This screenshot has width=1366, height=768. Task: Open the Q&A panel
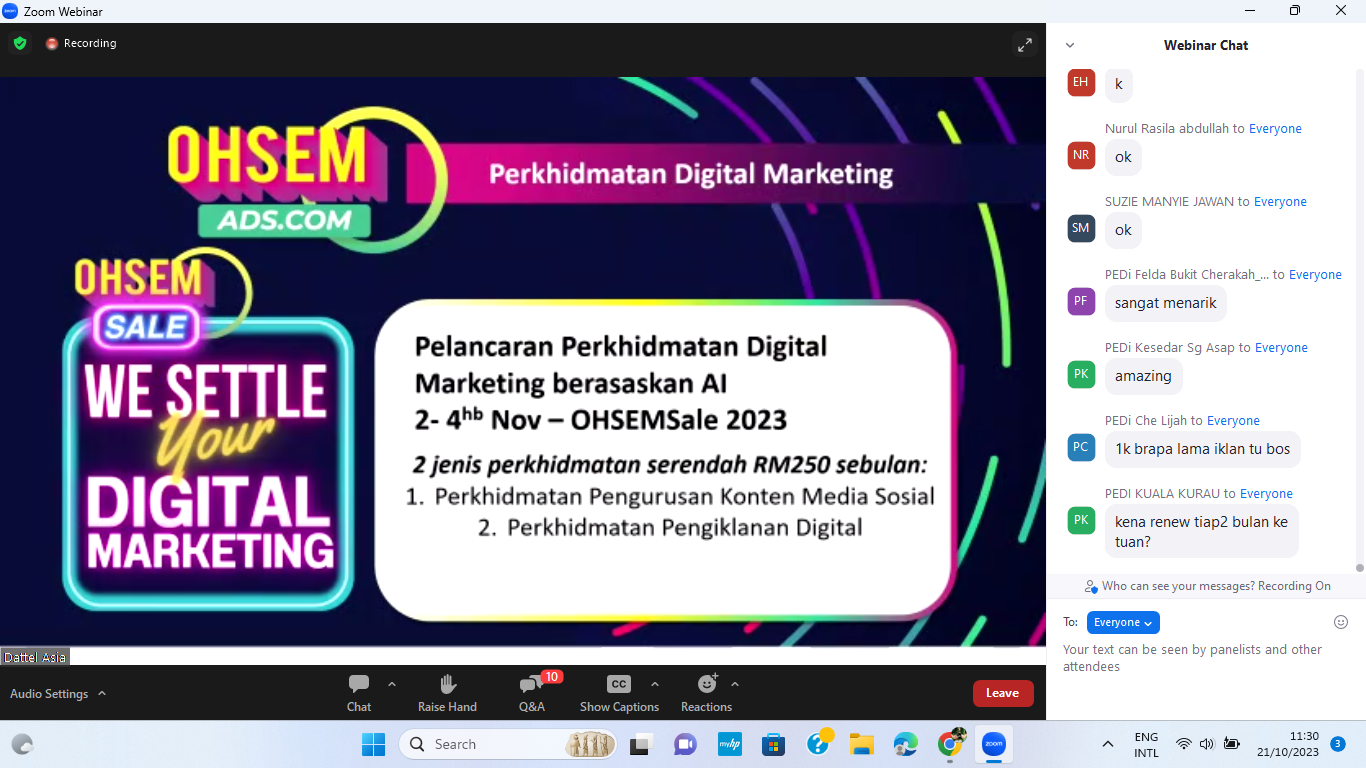click(532, 693)
